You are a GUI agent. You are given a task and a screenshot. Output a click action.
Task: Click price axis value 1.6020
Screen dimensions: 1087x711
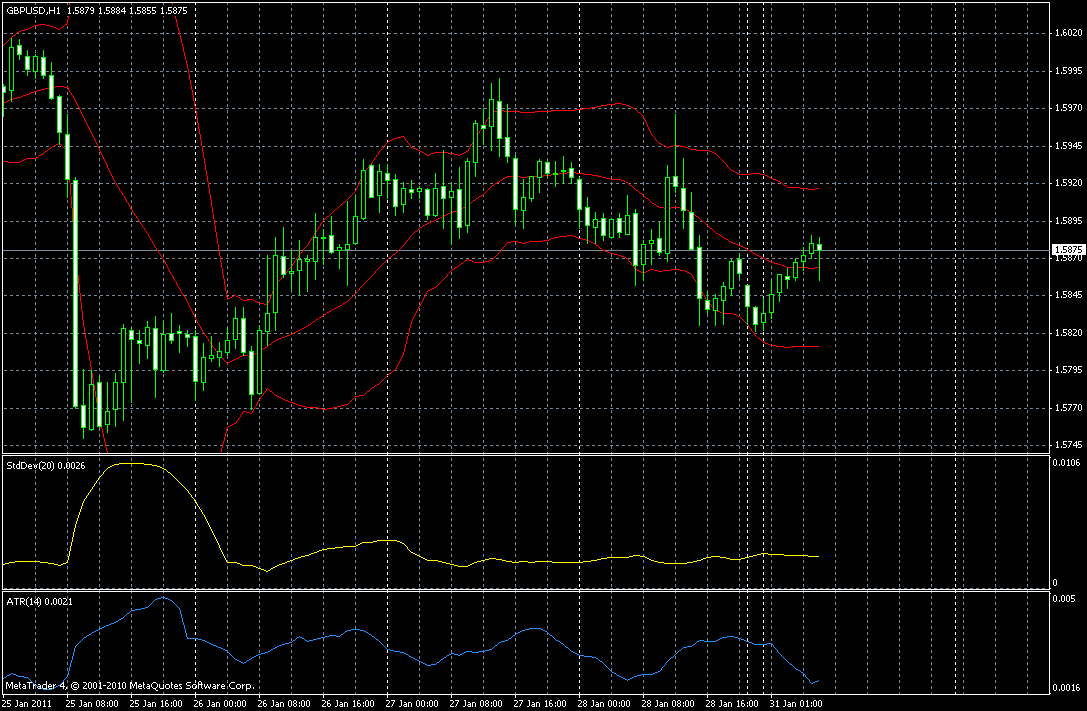click(1068, 33)
